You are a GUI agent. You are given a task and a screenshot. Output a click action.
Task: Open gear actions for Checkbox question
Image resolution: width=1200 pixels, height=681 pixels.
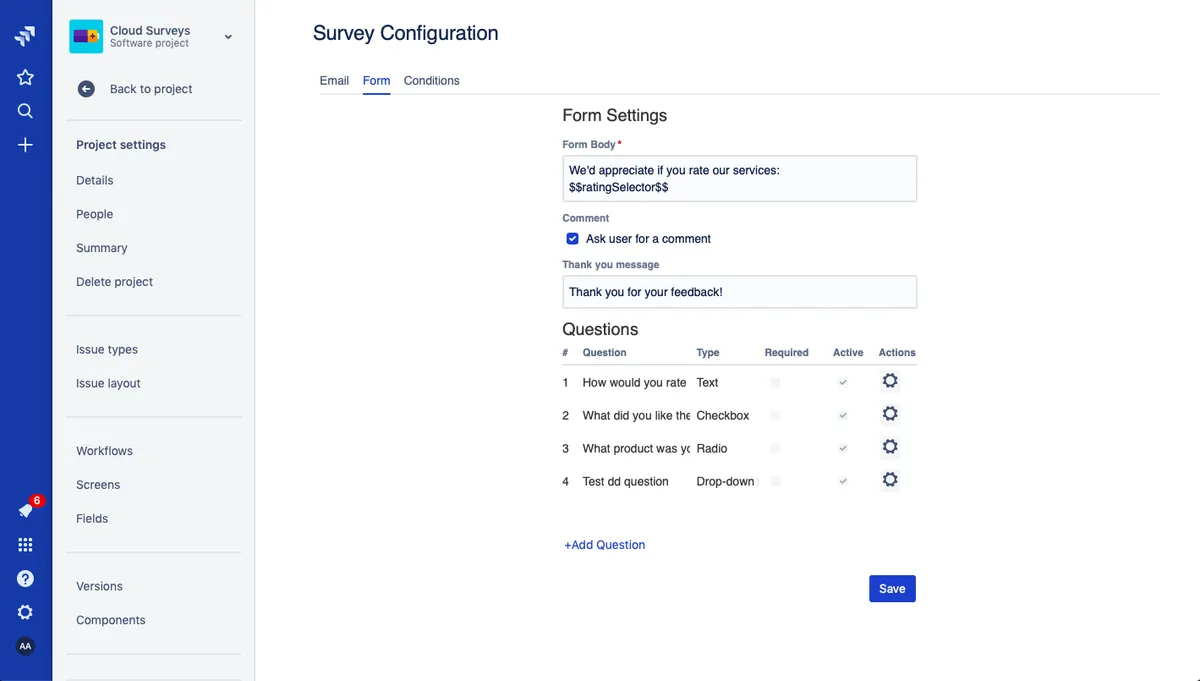[x=890, y=414]
